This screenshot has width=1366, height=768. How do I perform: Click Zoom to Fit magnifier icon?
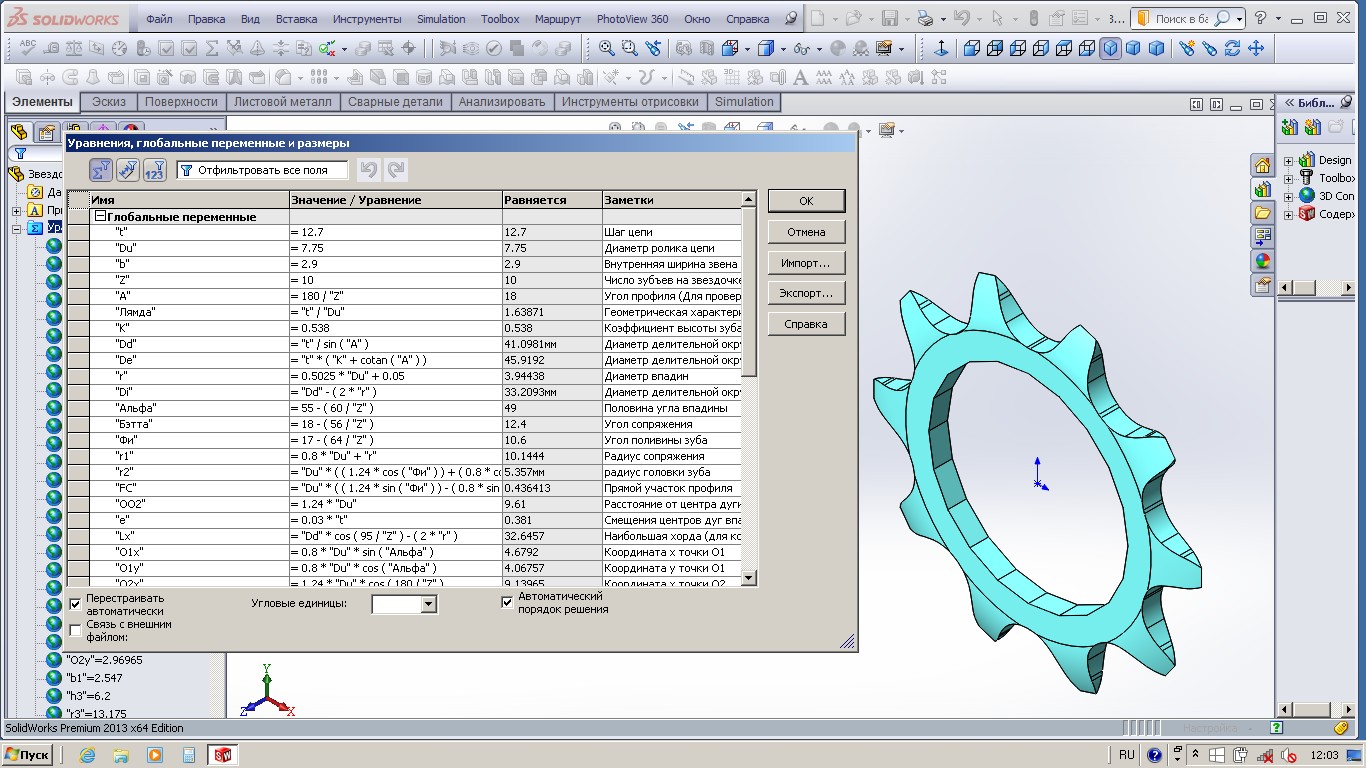[607, 48]
